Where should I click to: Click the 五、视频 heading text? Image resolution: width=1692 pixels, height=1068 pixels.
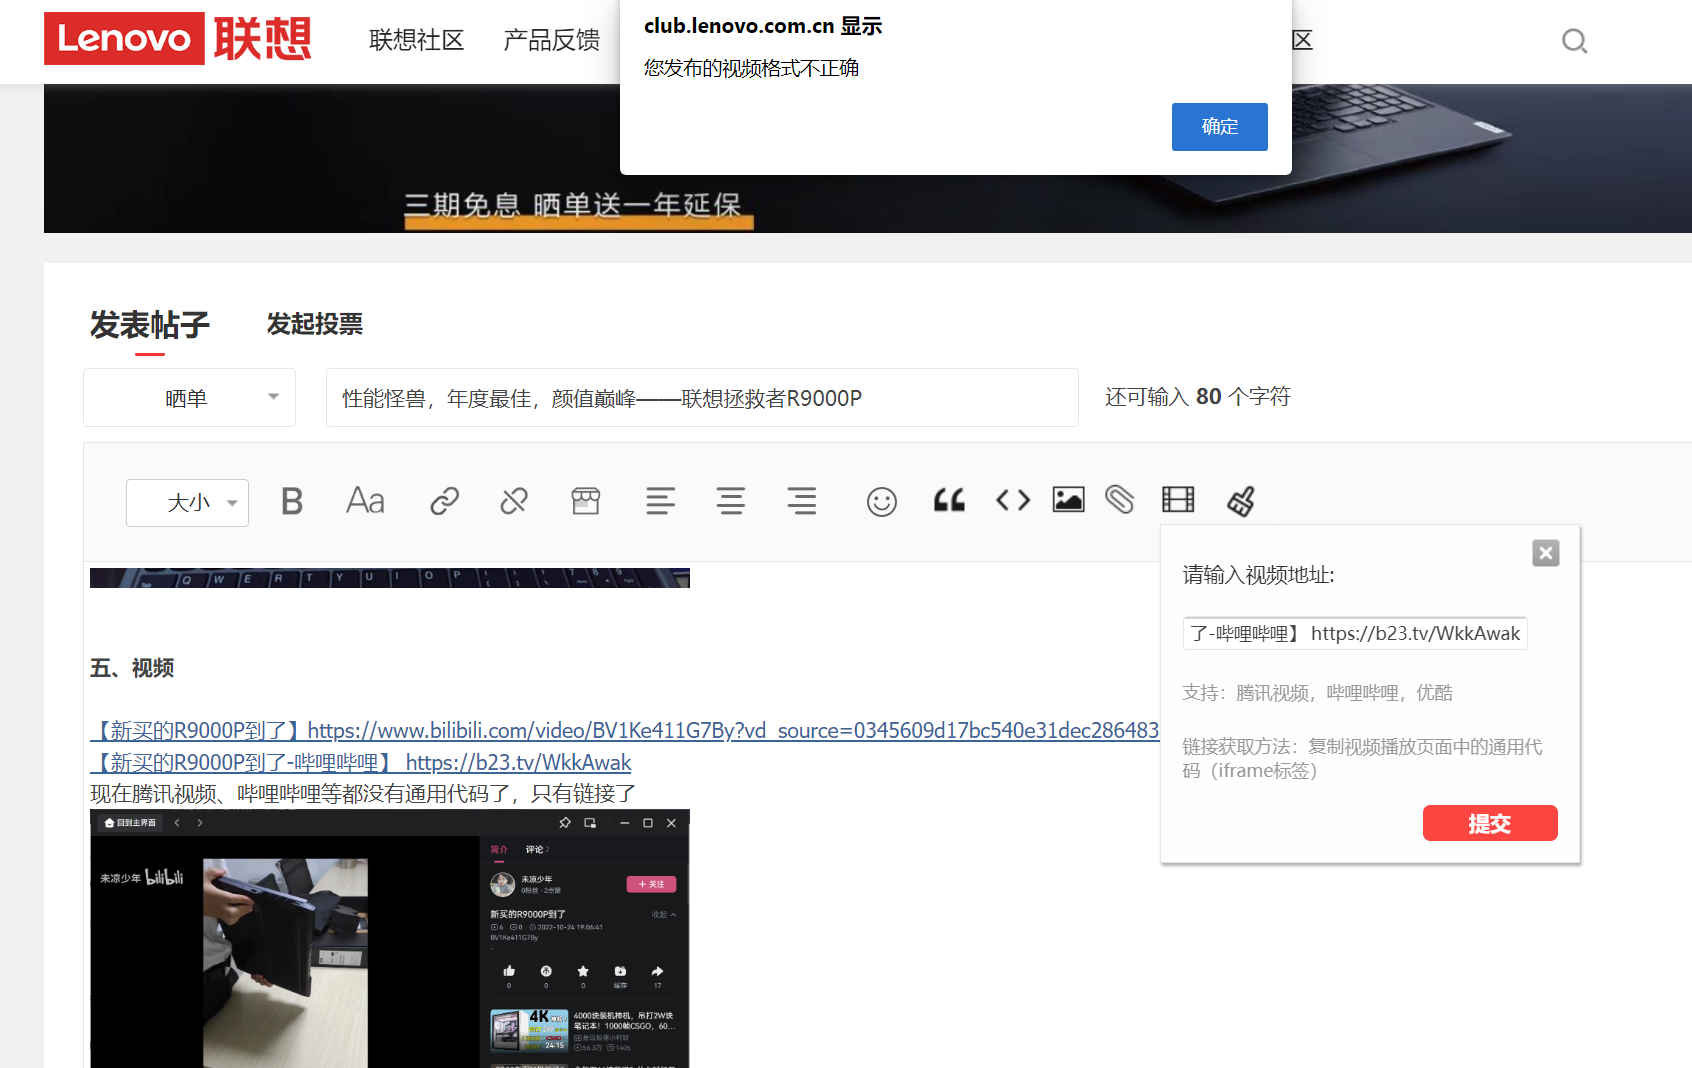(x=132, y=668)
